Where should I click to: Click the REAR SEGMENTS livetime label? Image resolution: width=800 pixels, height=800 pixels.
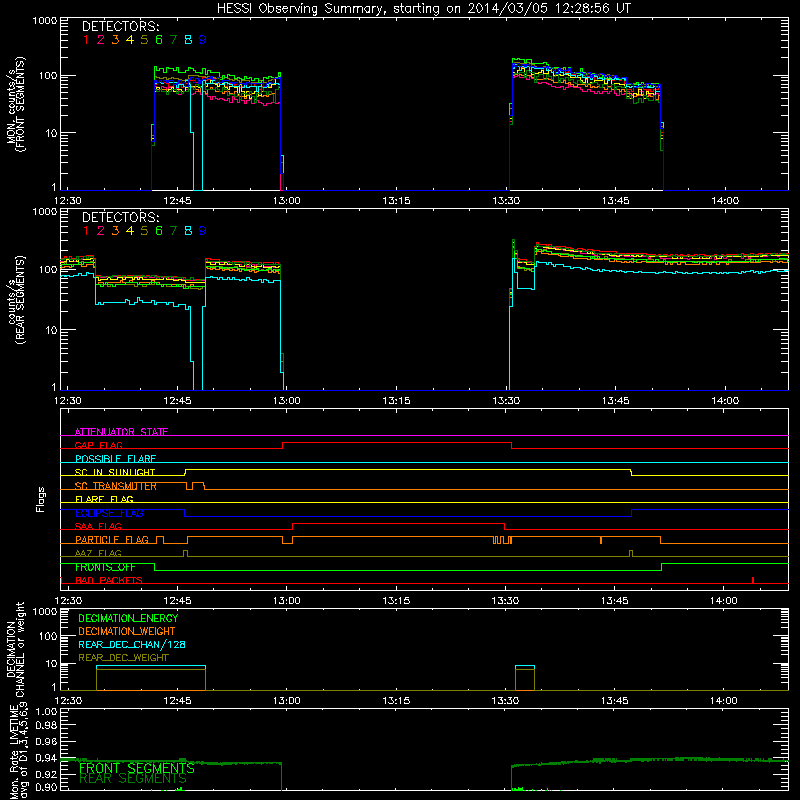(x=133, y=779)
